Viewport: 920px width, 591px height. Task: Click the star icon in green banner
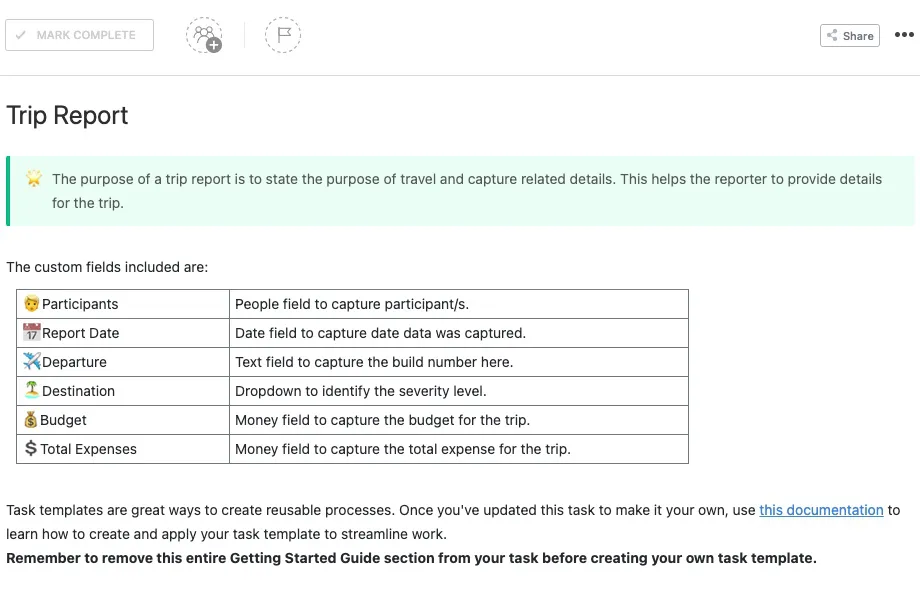[34, 178]
